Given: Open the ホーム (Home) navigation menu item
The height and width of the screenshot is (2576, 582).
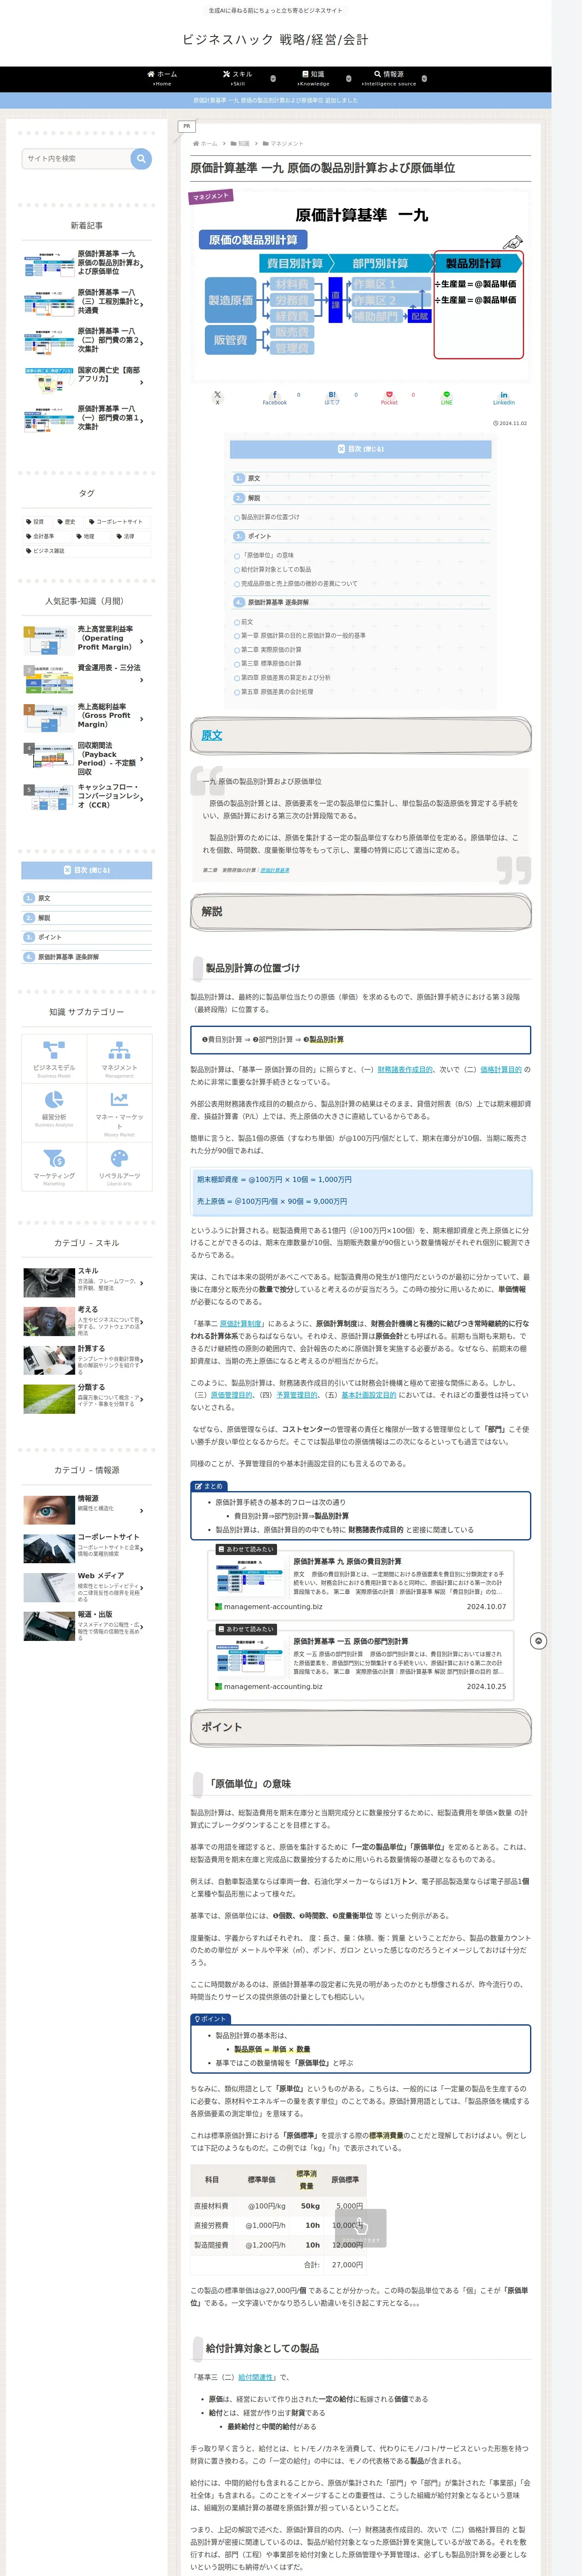Looking at the screenshot, I should coord(162,78).
